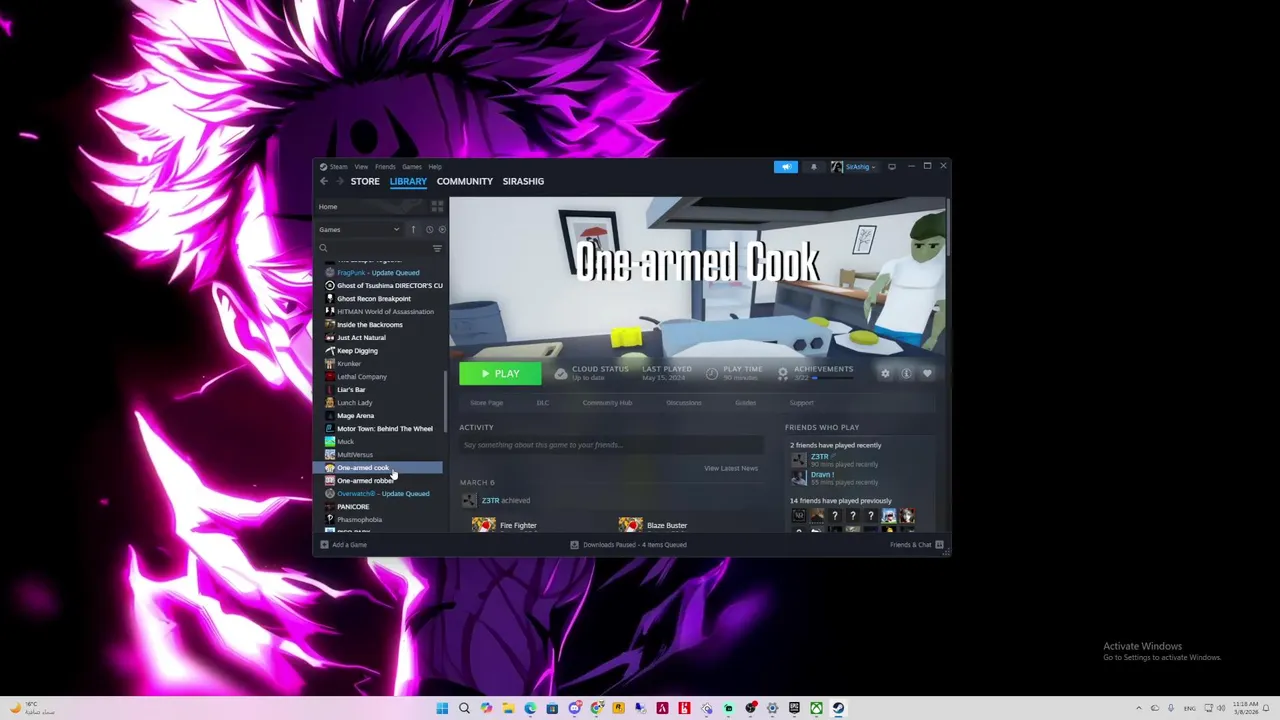Image resolution: width=1280 pixels, height=720 pixels.
Task: Open Windows taskbar search
Action: [x=464, y=708]
